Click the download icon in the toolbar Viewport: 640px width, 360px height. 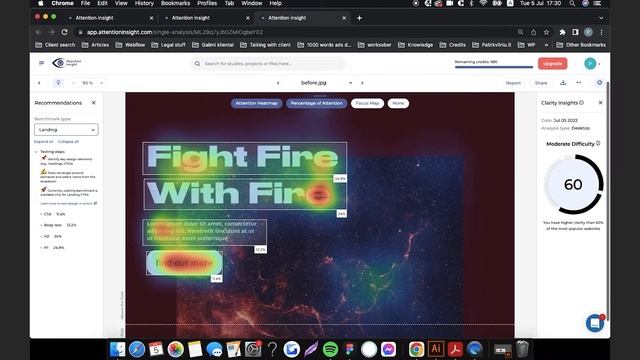coord(563,82)
